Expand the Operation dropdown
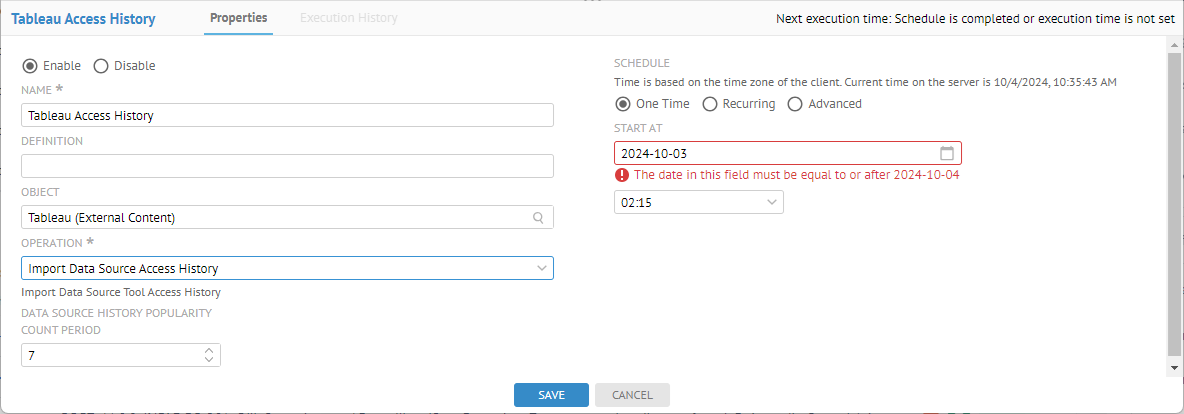1184x414 pixels. [541, 268]
